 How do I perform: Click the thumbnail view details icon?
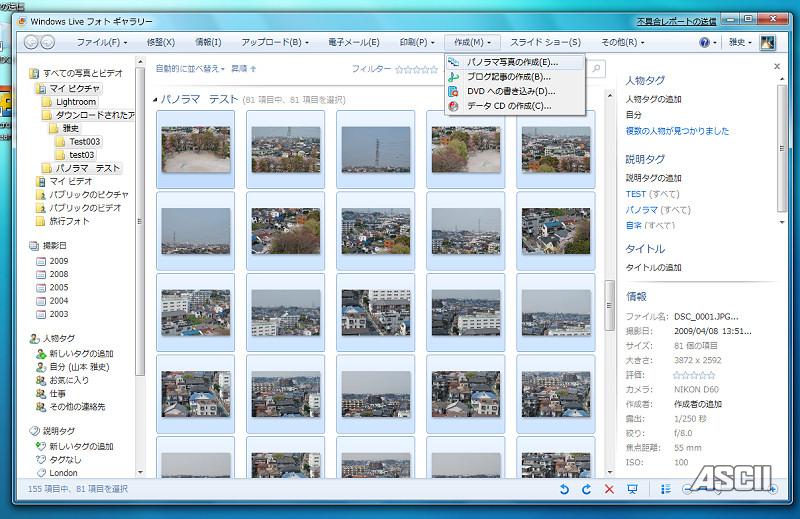(x=666, y=489)
